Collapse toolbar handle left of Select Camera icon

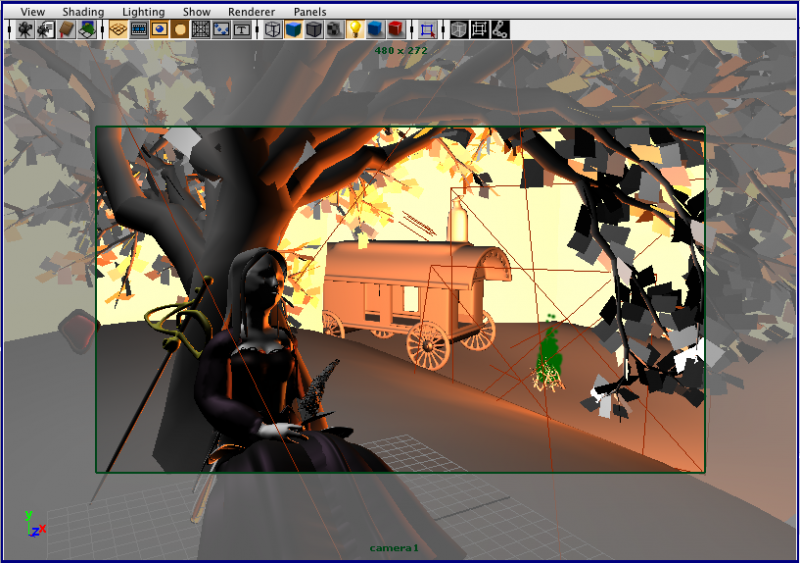[x=10, y=30]
